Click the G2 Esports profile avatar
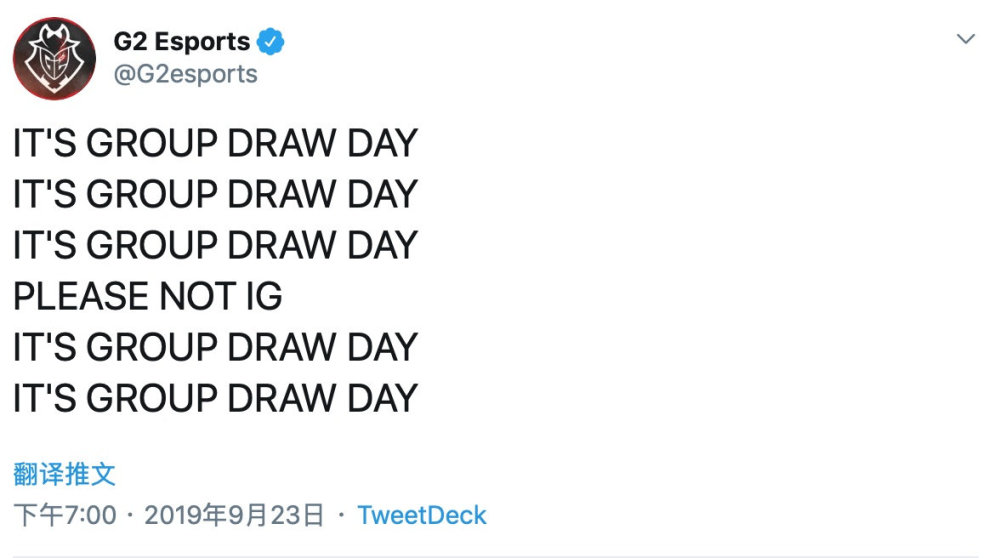The image size is (1000, 558). (x=55, y=58)
